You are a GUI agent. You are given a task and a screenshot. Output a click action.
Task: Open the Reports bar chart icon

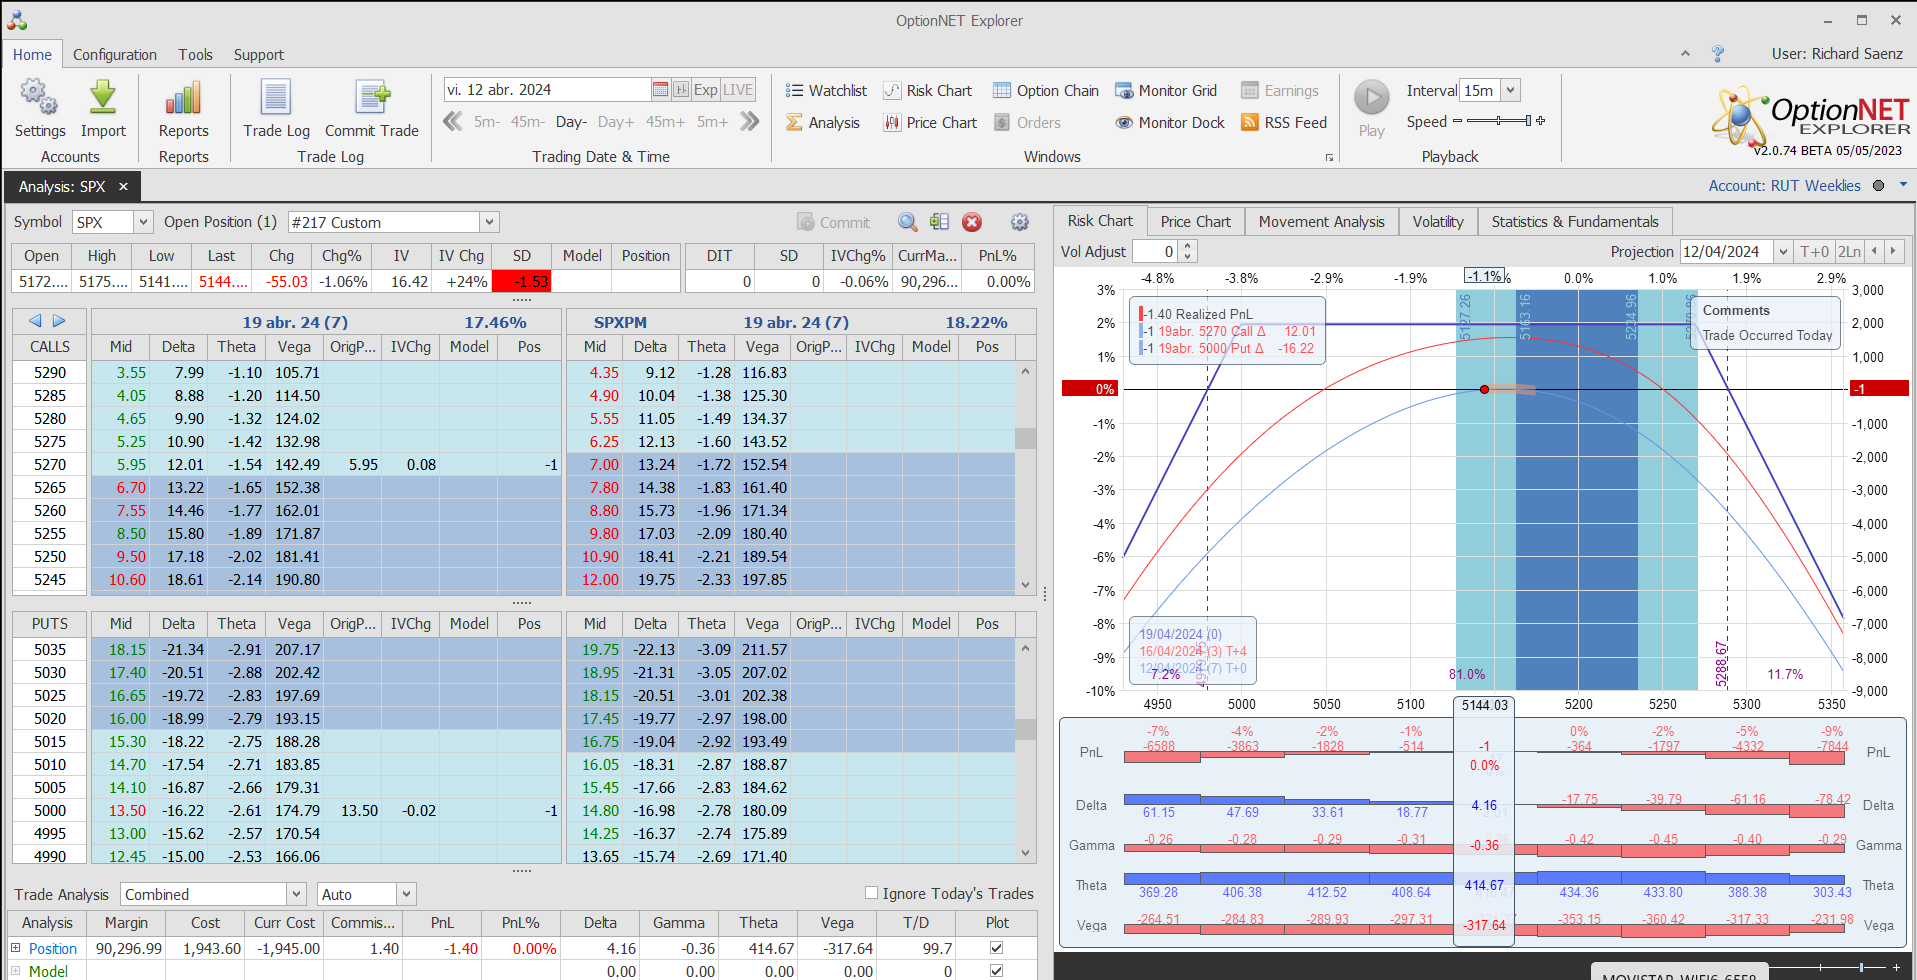[x=183, y=99]
